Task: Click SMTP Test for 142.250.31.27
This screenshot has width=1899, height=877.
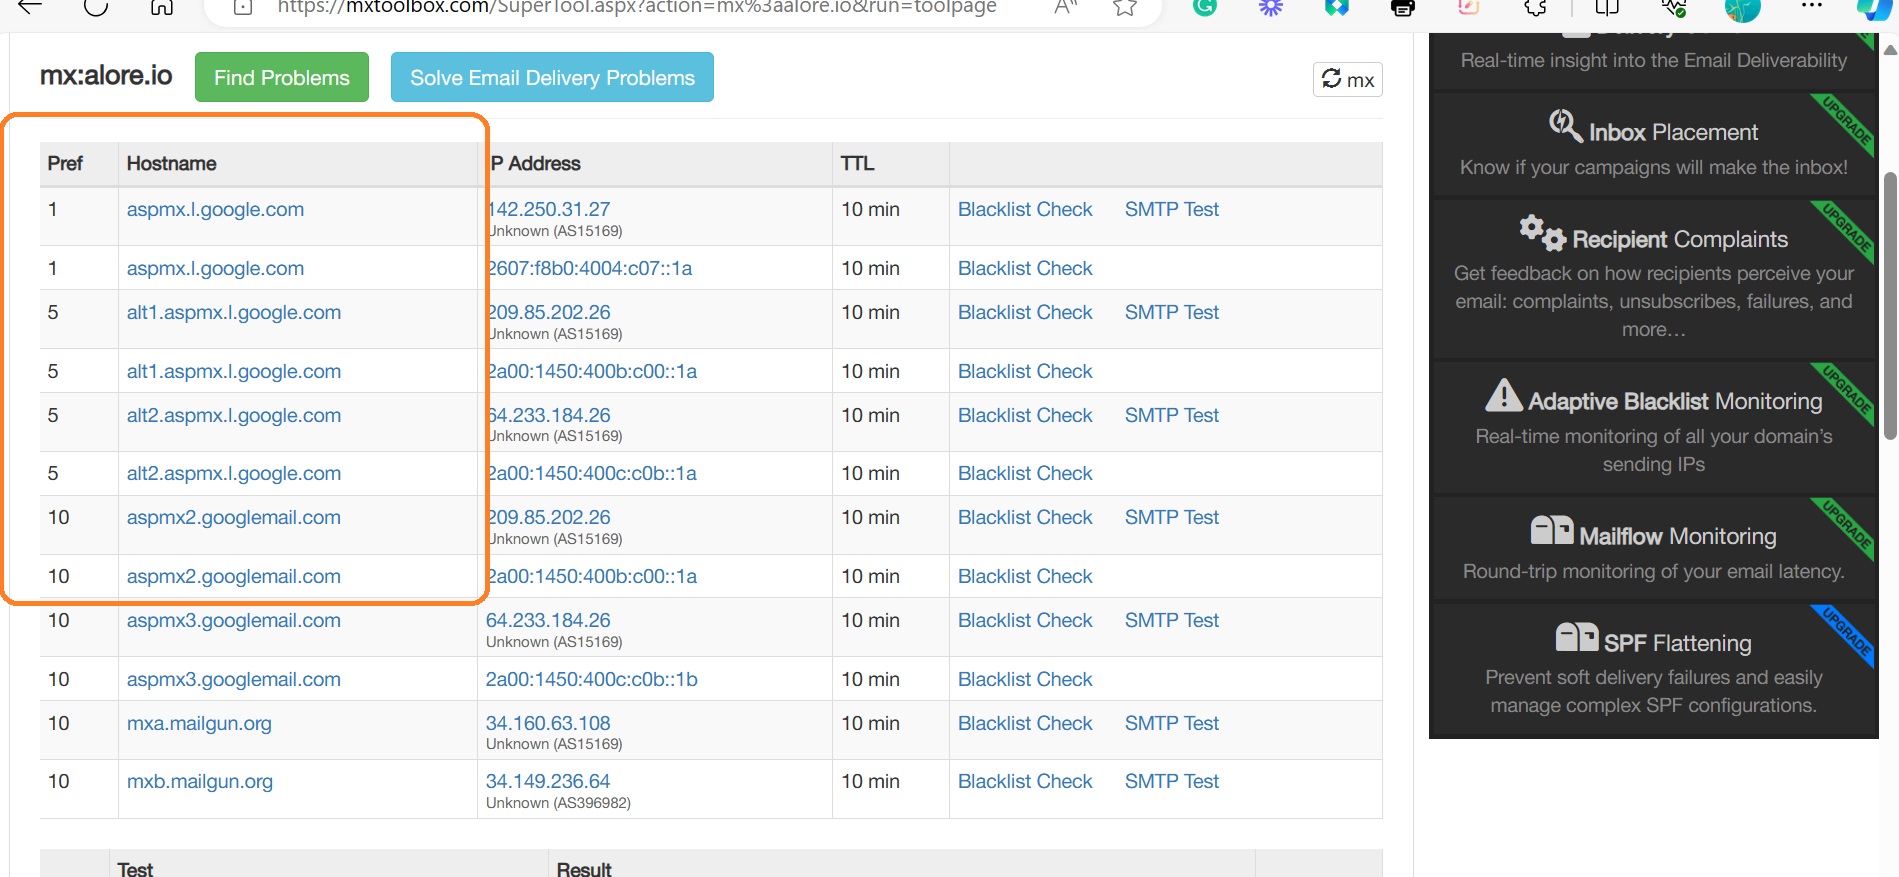Action: pos(1172,209)
